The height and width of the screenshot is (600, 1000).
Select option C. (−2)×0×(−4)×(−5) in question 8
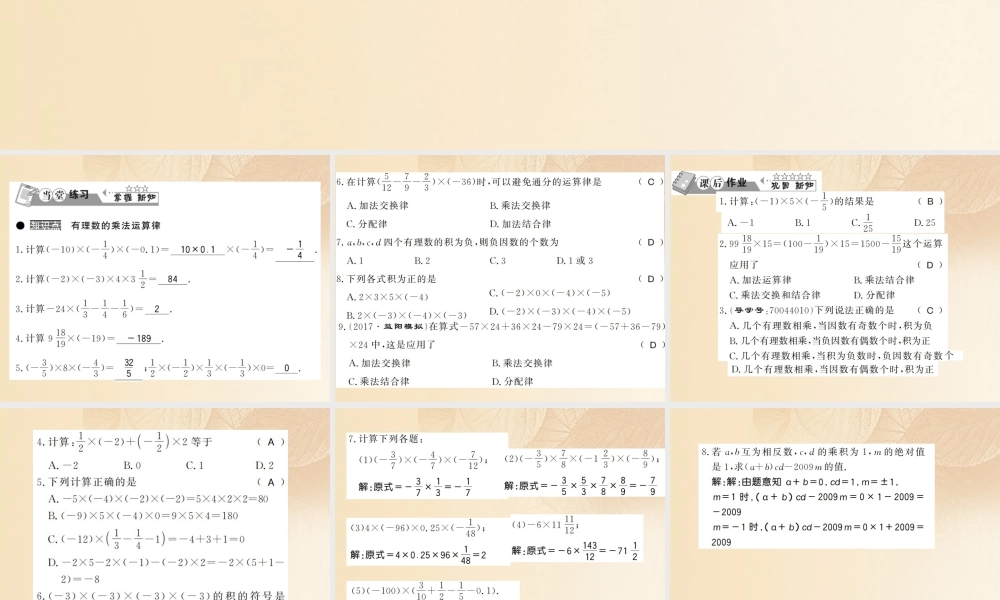[x=550, y=293]
